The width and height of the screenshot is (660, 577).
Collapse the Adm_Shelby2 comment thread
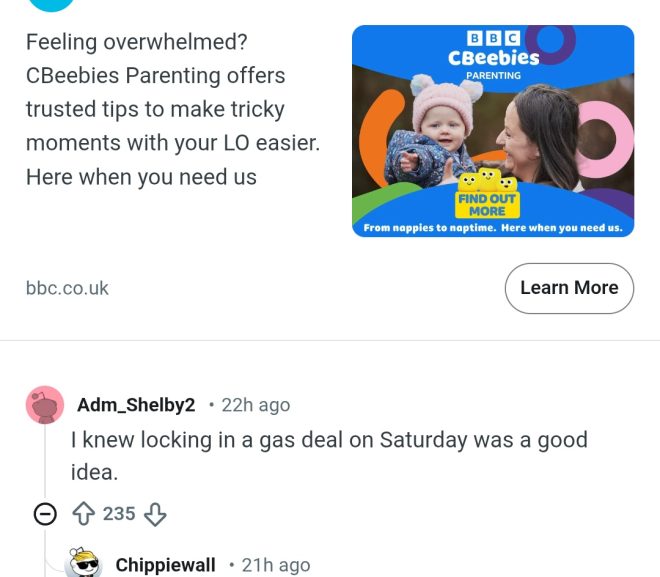point(44,514)
